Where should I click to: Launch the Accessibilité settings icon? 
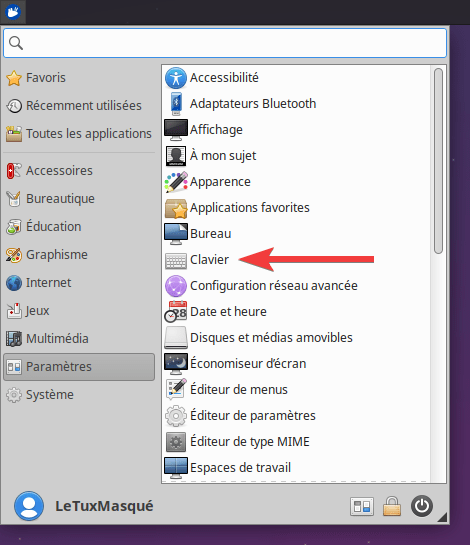[176, 78]
